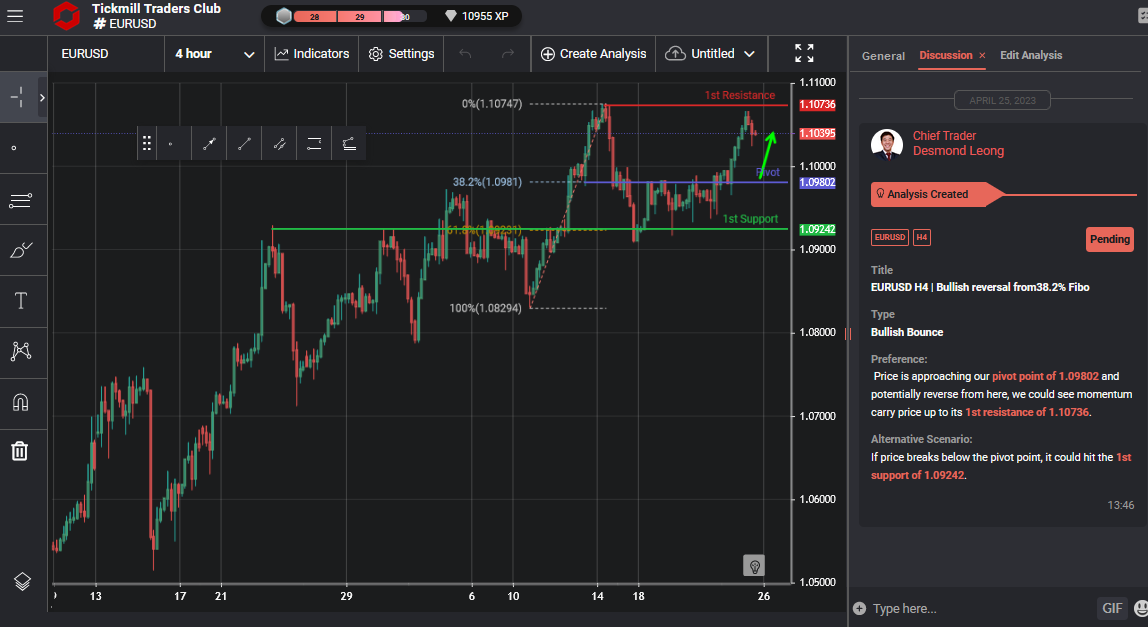The width and height of the screenshot is (1148, 627).
Task: Open the GIF picker
Action: click(x=1111, y=608)
